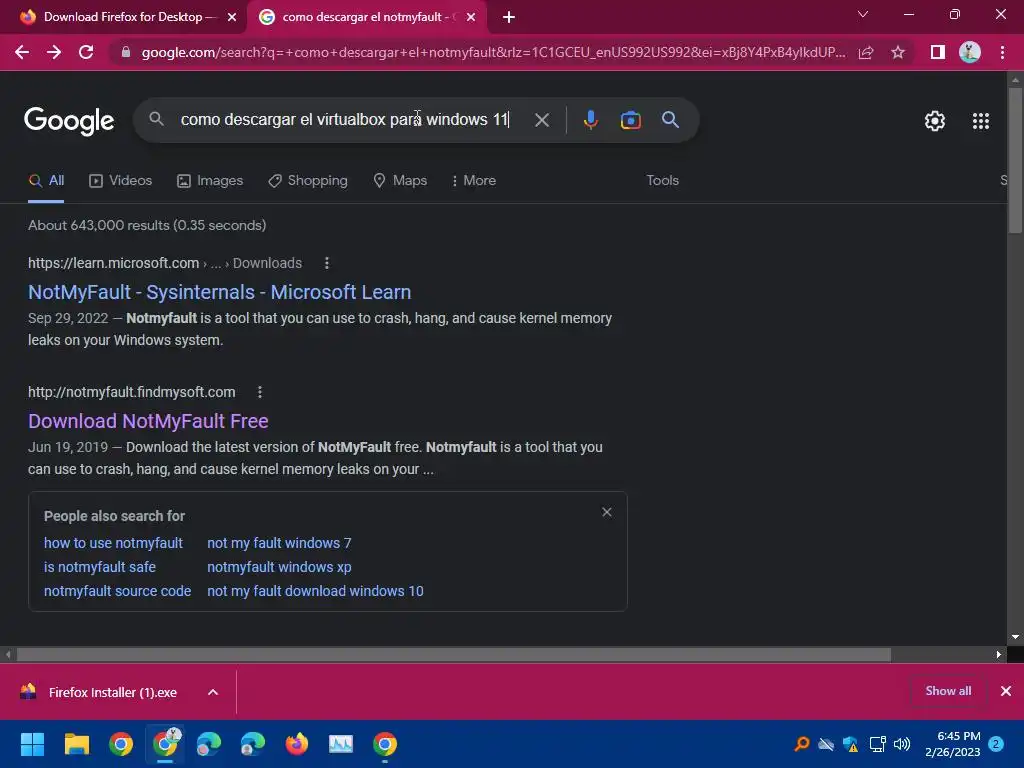Open options for learn.microsoft.com result
Screen dimensions: 1024x768
coord(327,263)
